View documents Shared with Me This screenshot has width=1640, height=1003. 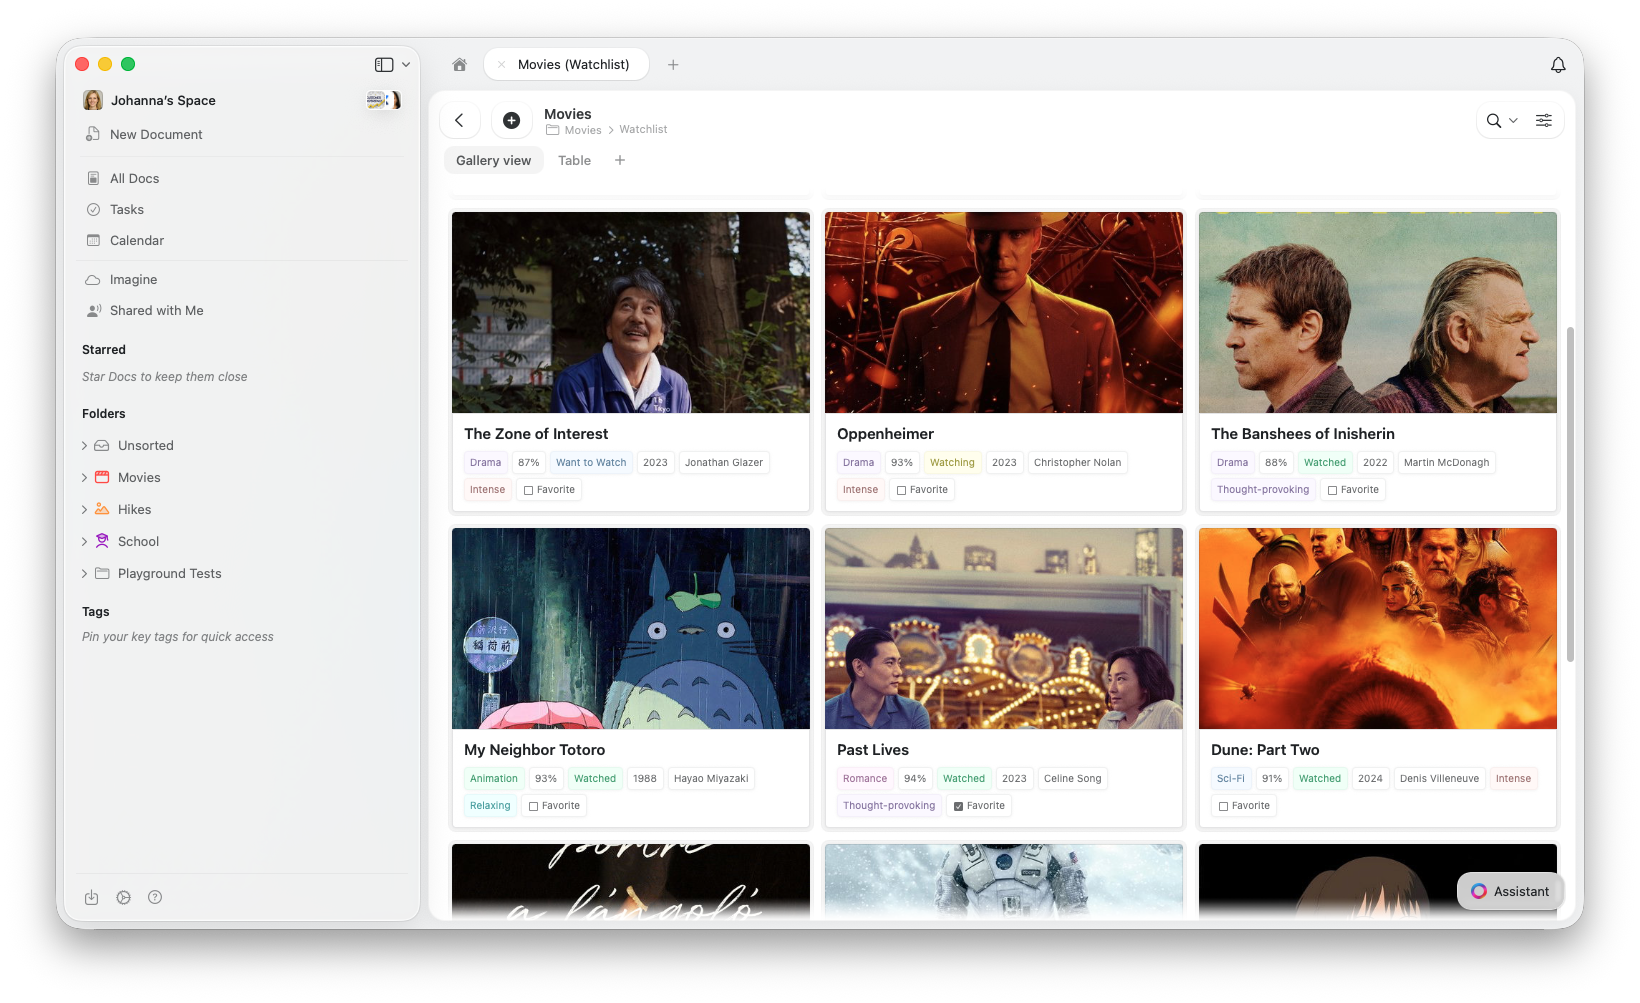pyautogui.click(x=156, y=310)
